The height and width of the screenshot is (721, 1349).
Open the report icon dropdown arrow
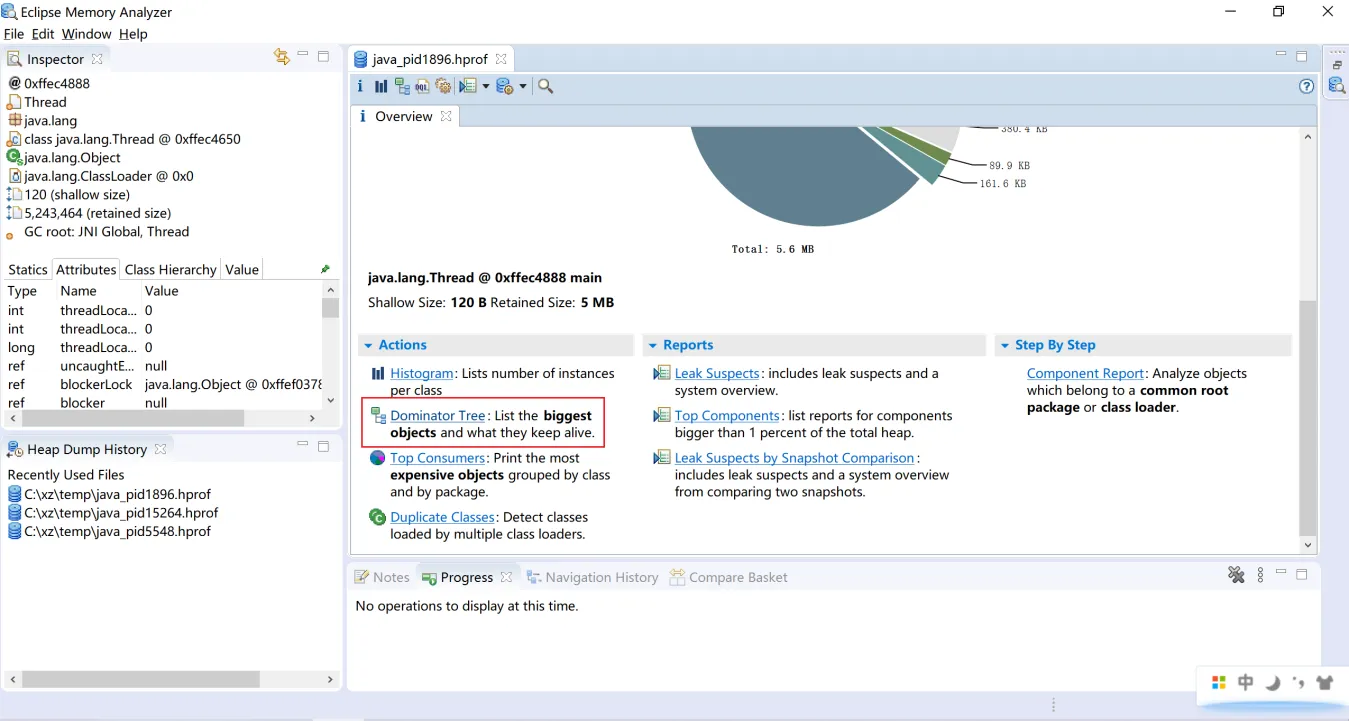click(486, 87)
